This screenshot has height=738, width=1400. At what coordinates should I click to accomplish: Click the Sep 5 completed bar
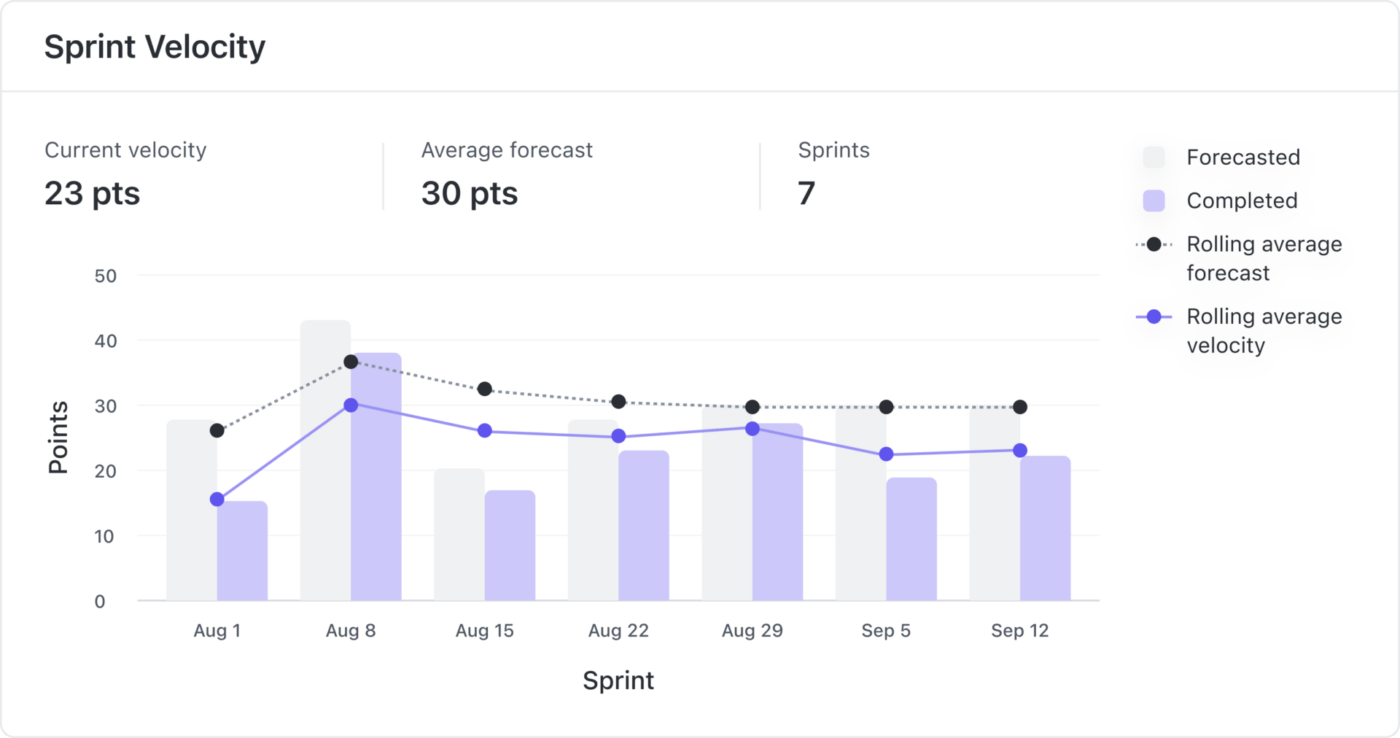[x=911, y=540]
